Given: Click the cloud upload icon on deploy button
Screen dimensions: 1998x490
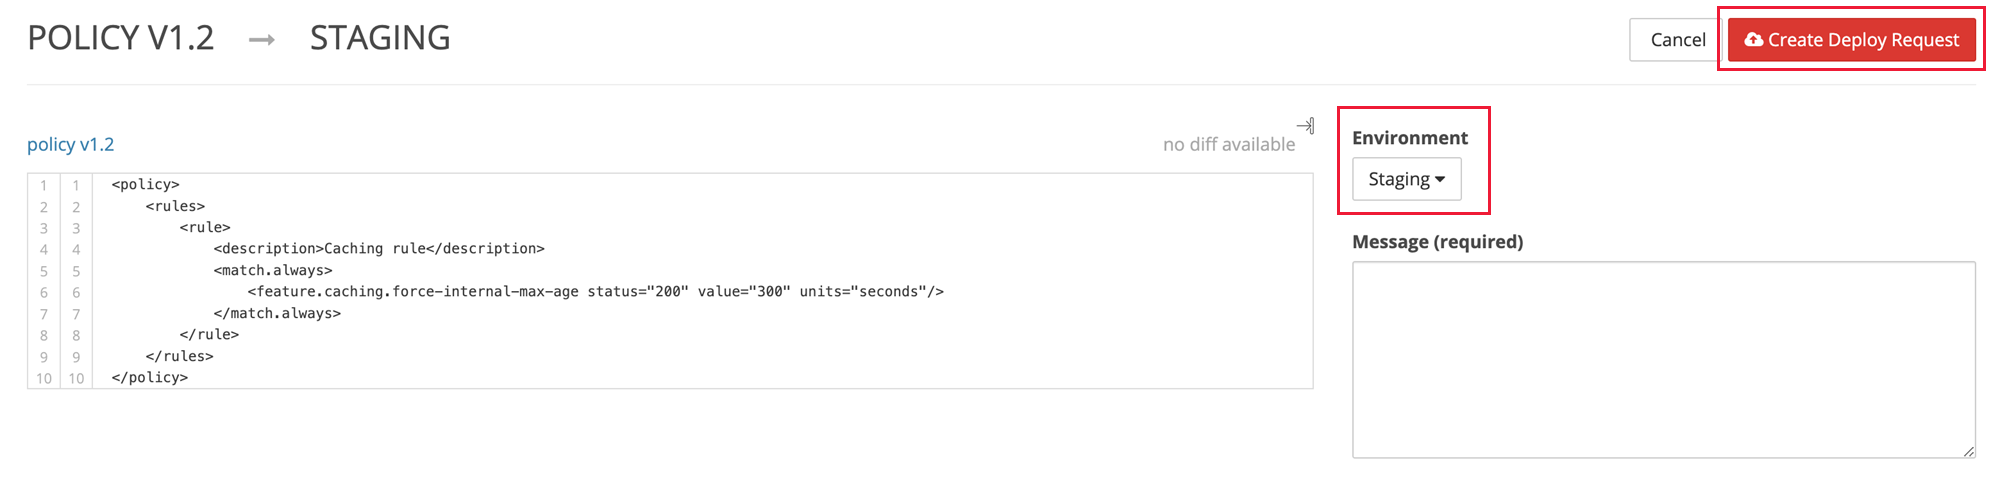Looking at the screenshot, I should coord(1753,40).
